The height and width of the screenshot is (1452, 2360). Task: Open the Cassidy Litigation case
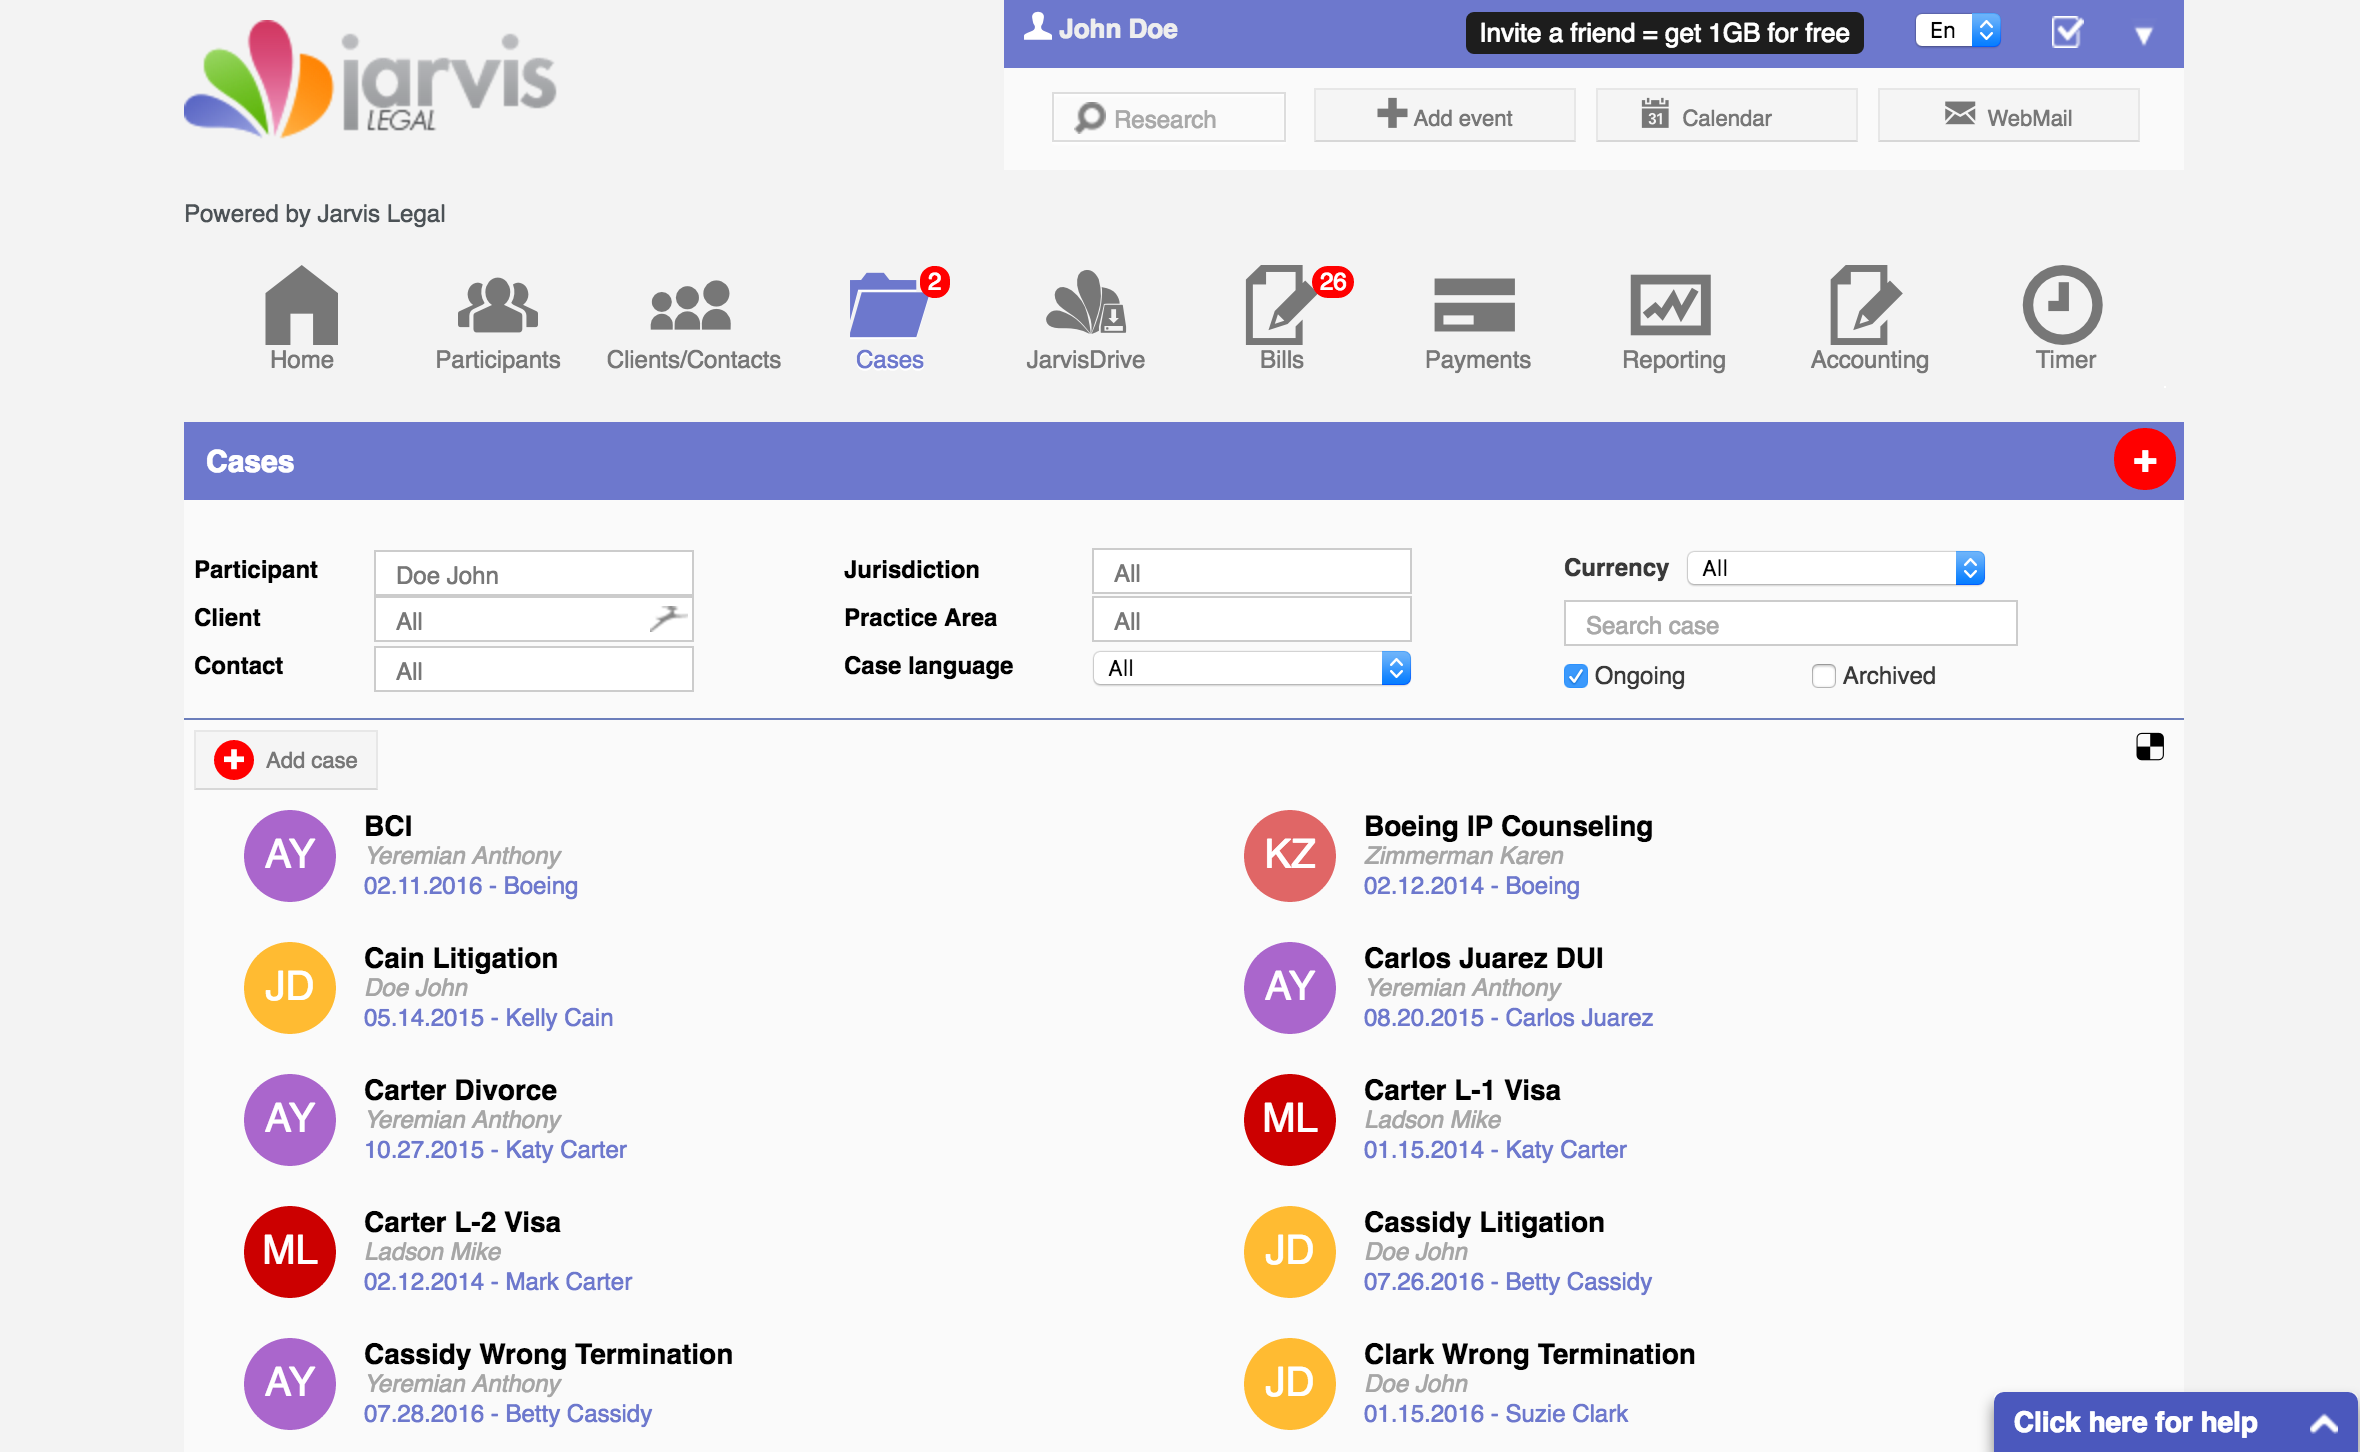point(1484,1222)
